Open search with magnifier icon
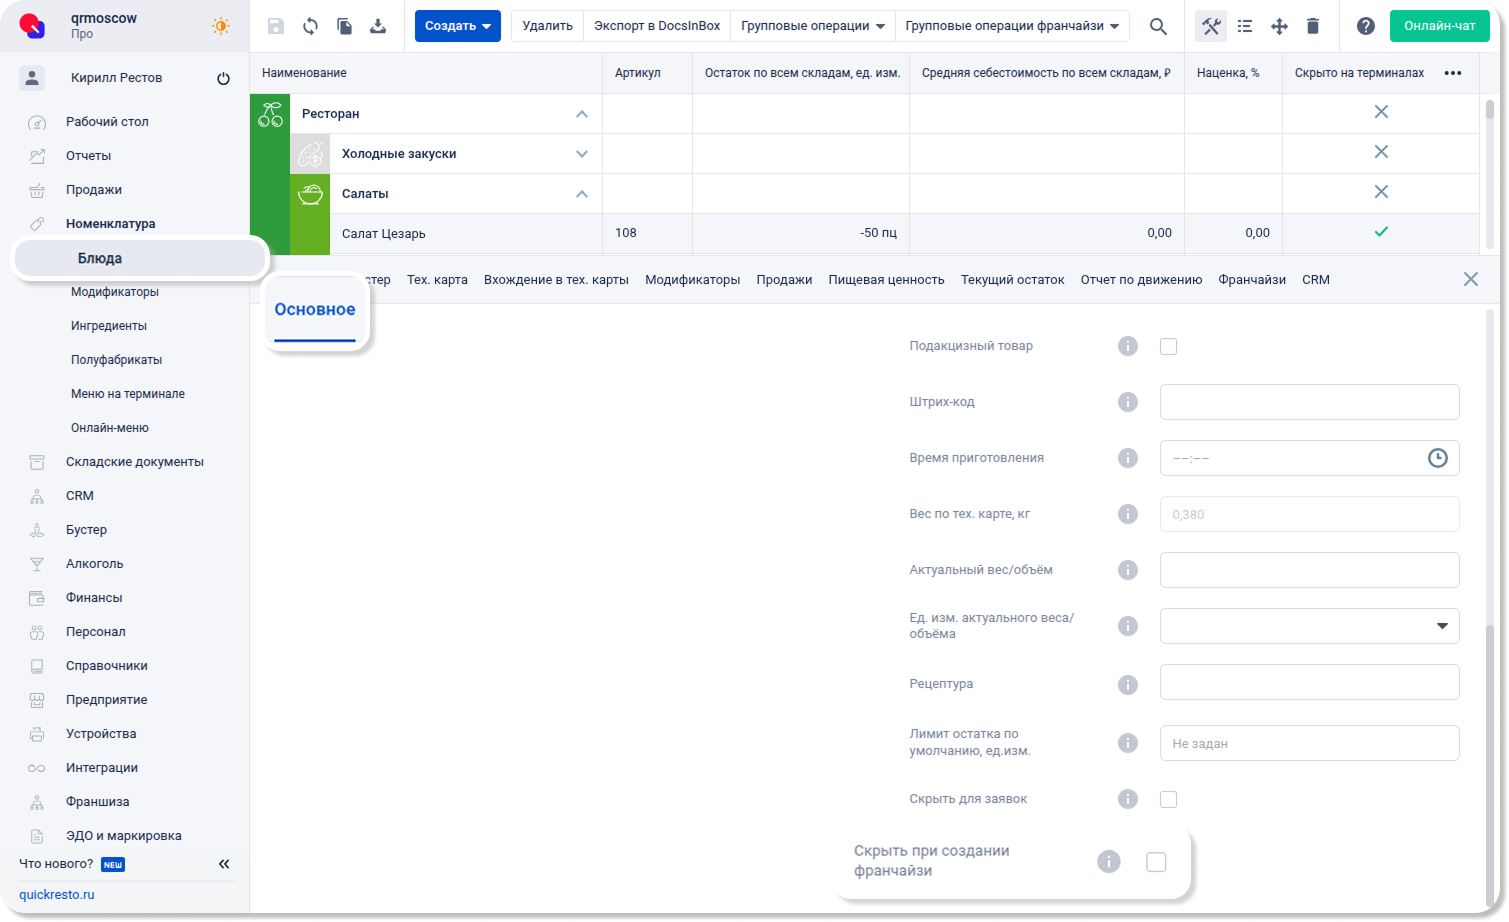This screenshot has height=922, width=1509. coord(1158,26)
